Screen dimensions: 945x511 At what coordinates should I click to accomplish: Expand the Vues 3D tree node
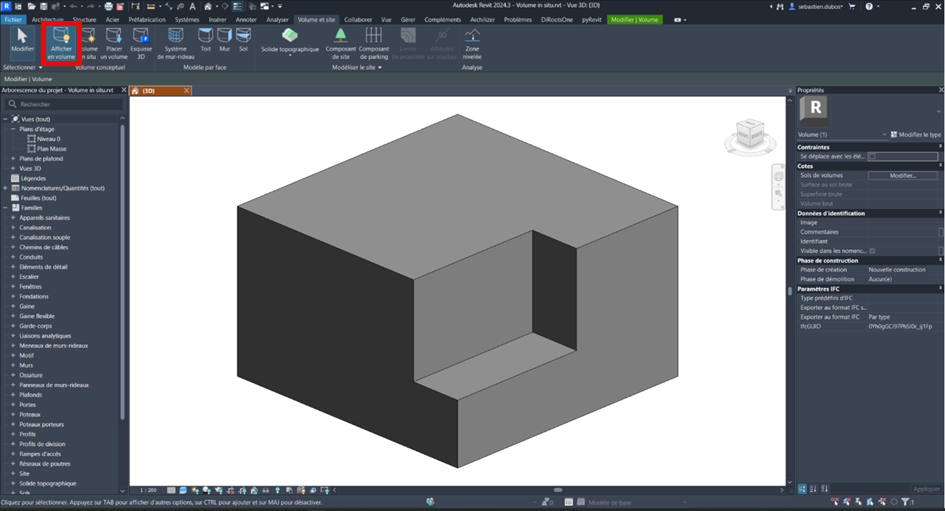(14, 168)
